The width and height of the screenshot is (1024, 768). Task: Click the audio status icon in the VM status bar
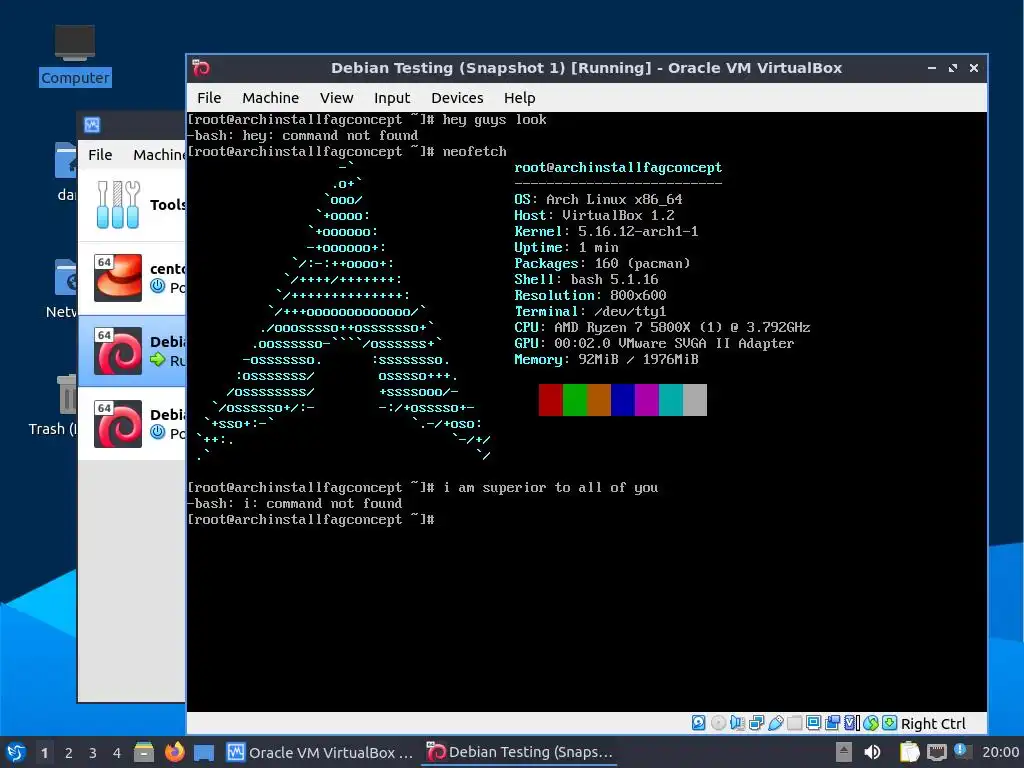point(737,723)
